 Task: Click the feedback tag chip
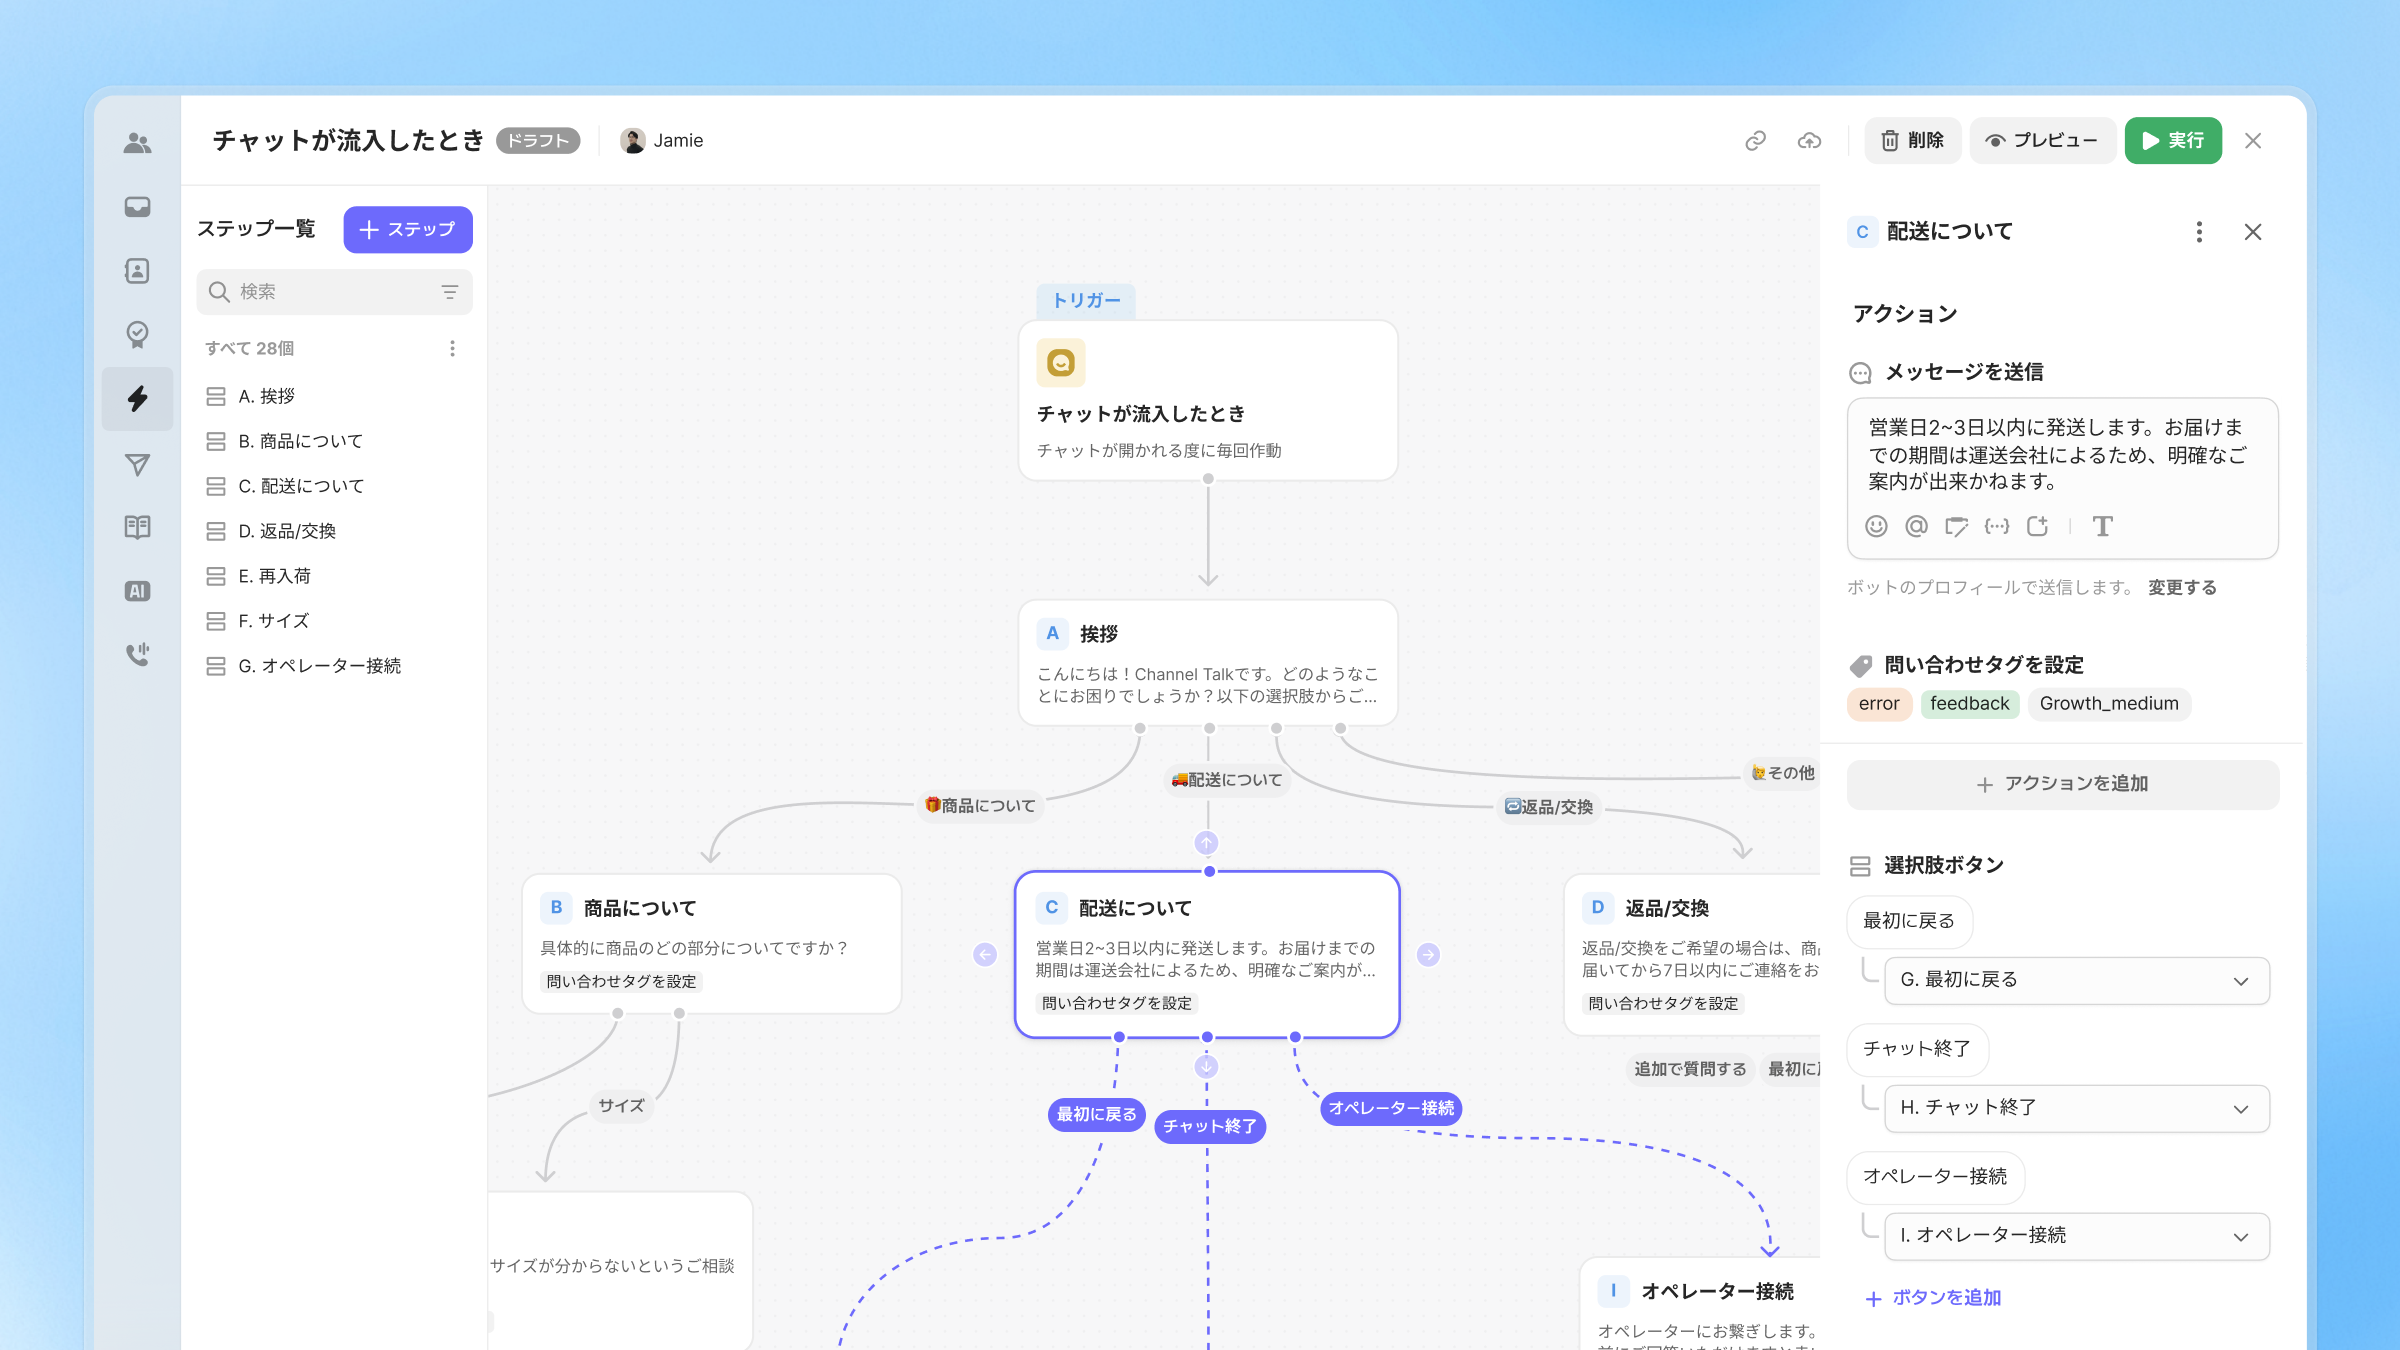(x=1968, y=704)
